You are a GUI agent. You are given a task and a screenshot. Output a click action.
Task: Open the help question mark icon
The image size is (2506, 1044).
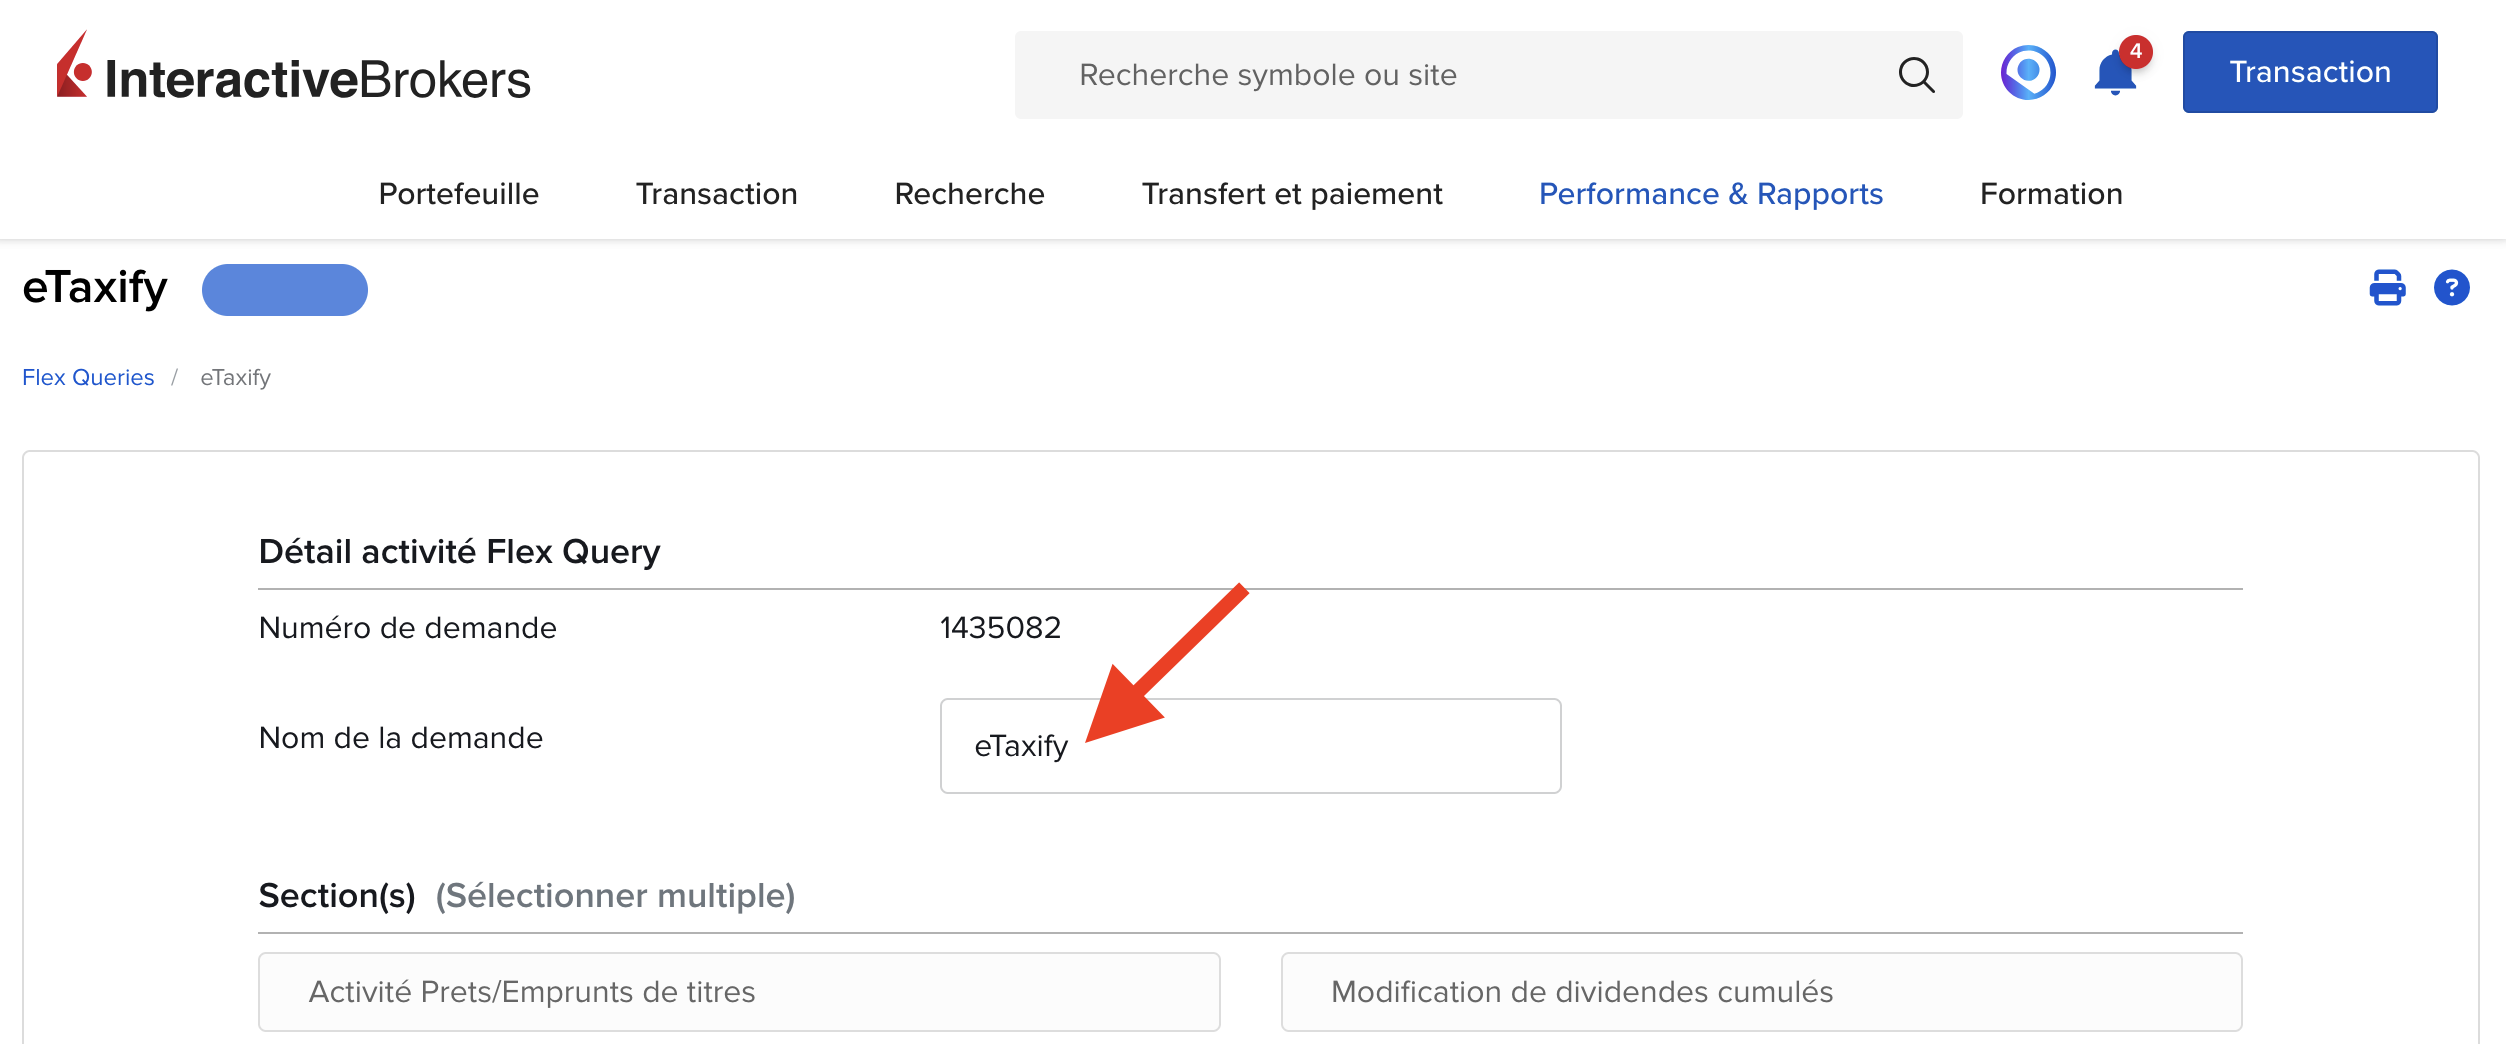[x=2451, y=288]
